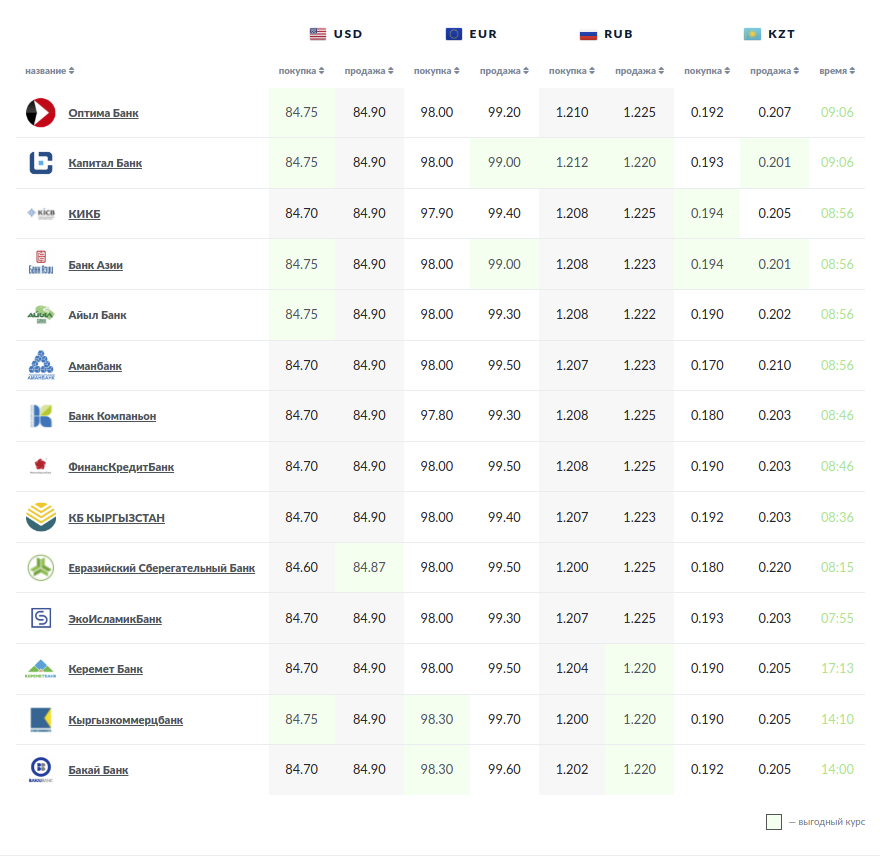The image size is (880, 856).
Task: Click the Bakai Bank logo icon
Action: 40,770
